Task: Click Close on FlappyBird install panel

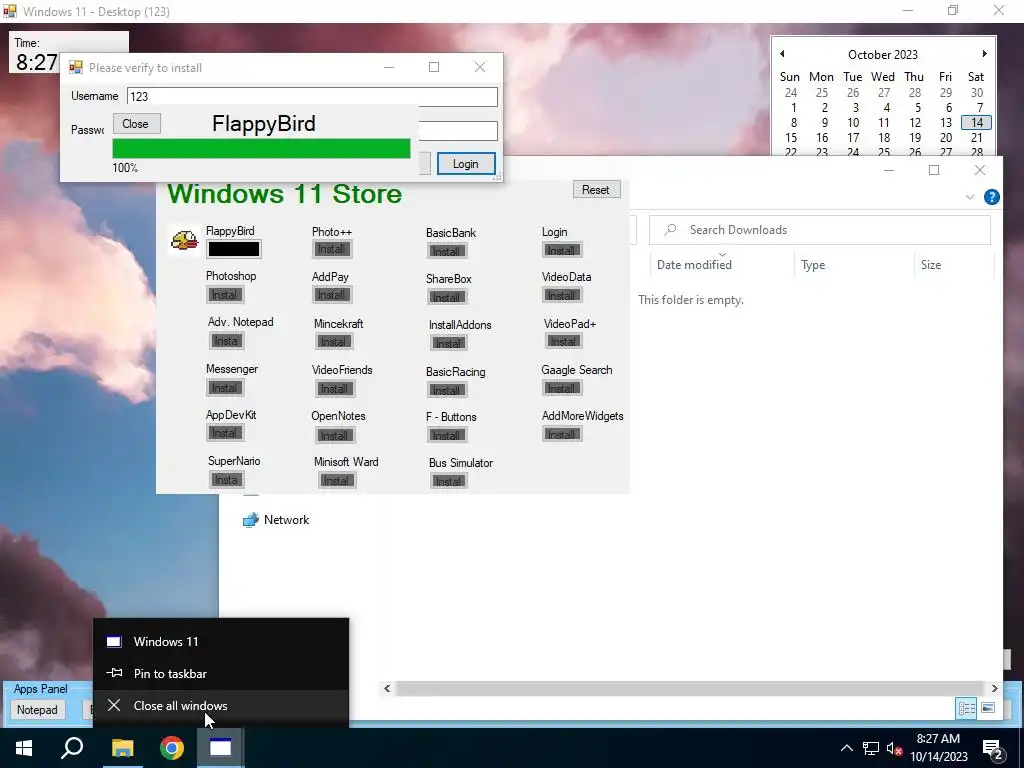Action: [136, 123]
